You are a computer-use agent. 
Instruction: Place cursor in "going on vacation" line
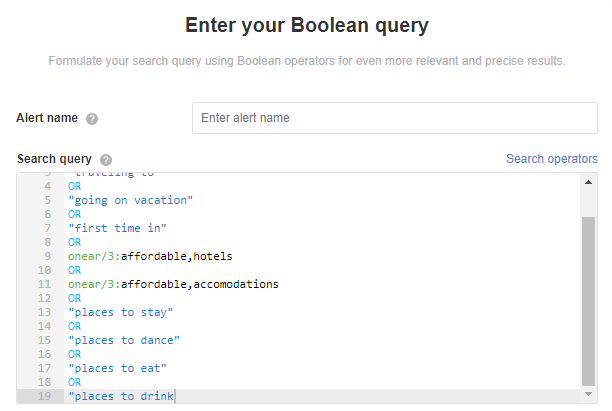[x=128, y=200]
